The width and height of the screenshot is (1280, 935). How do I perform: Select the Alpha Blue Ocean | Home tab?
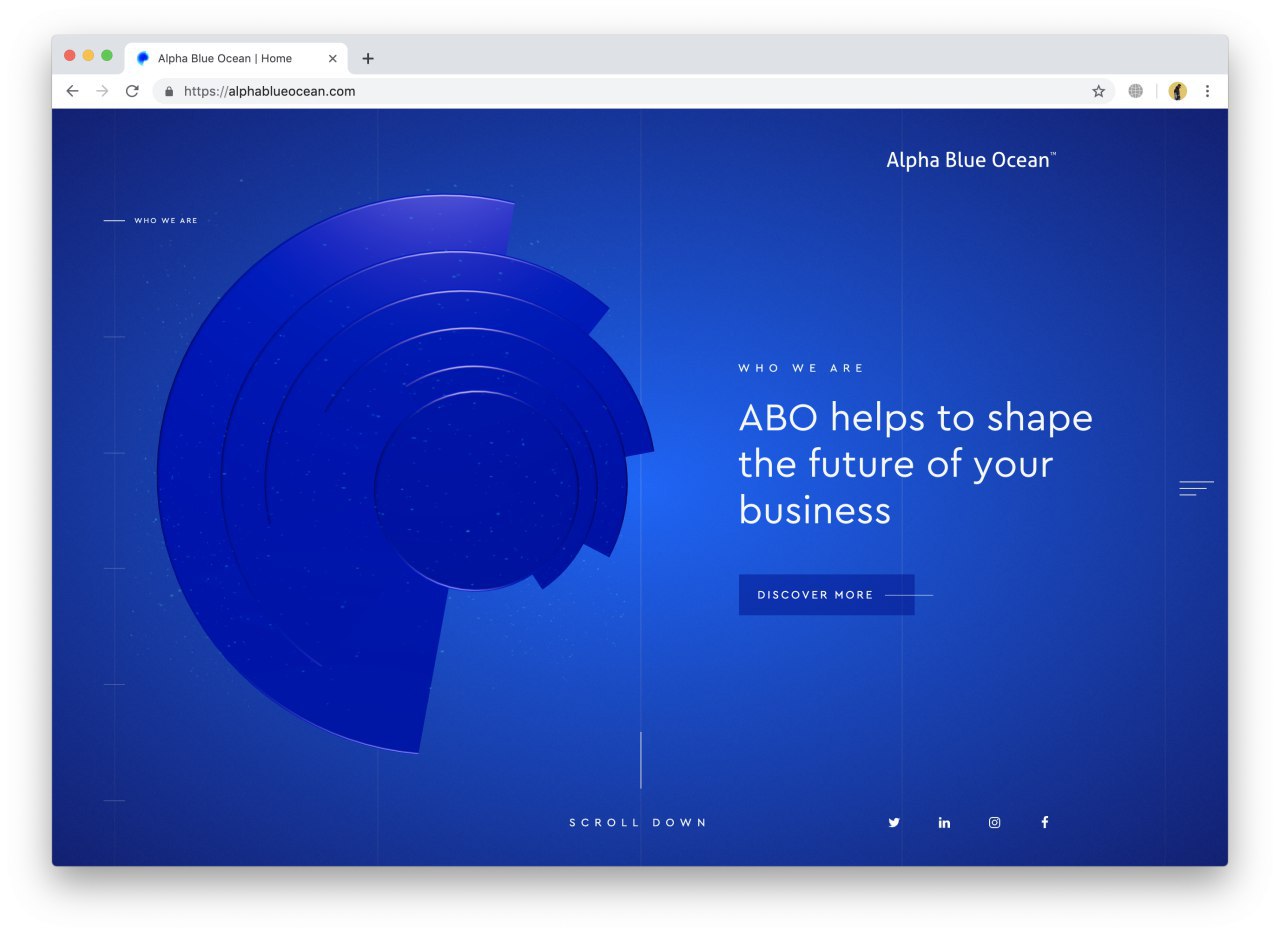(x=237, y=58)
